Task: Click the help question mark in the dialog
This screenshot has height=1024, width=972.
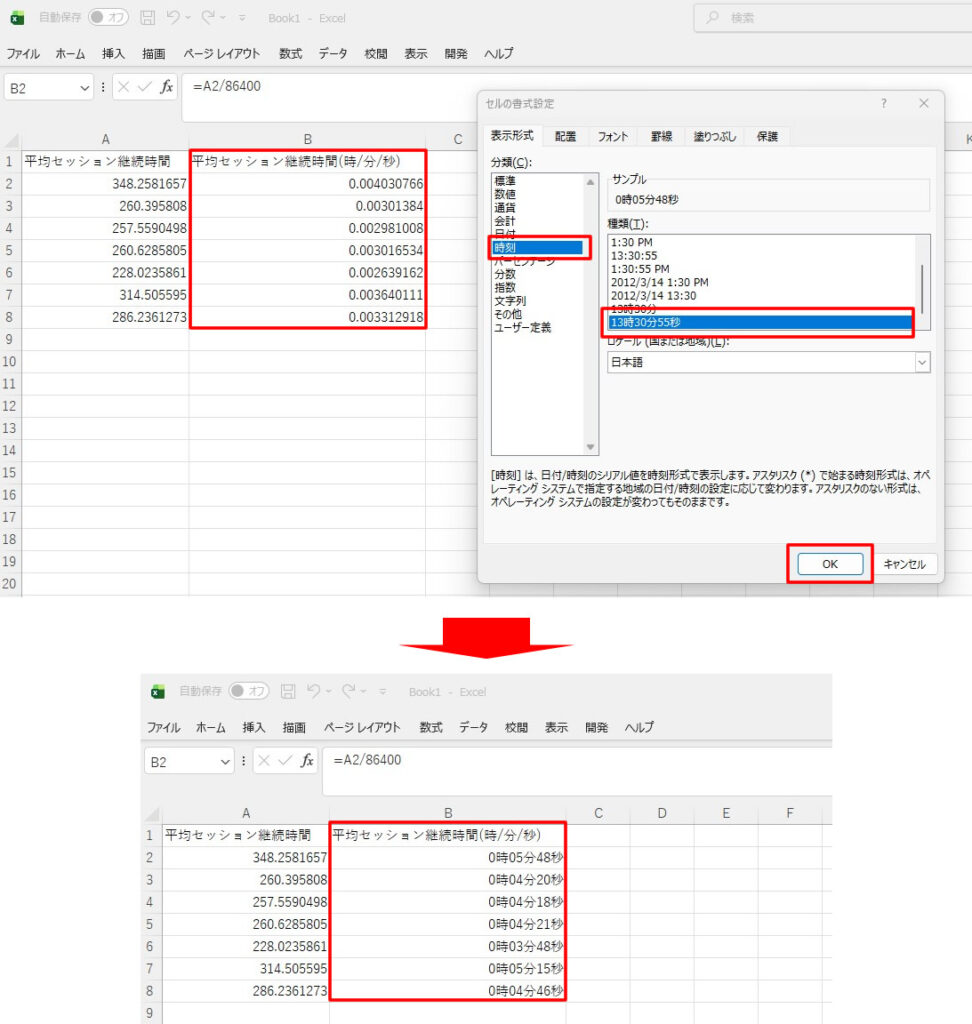Action: click(883, 104)
